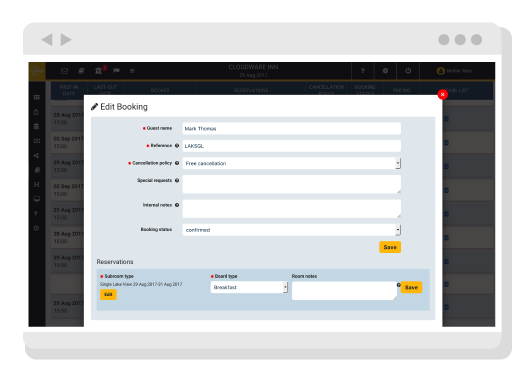
Task: Click into the Room notes text area
Action: 344,291
